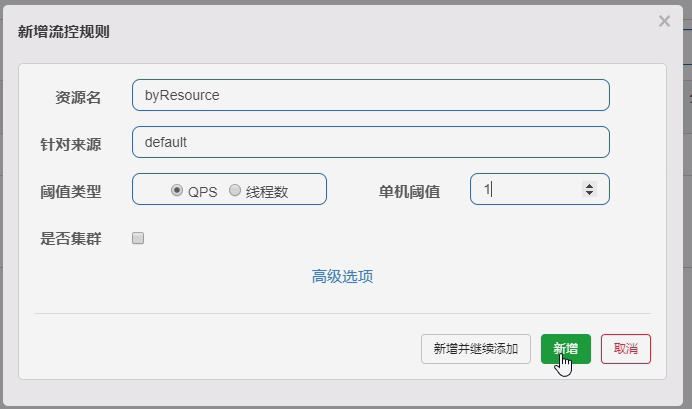
Task: Click the 针对来源 field label
Action: tap(71, 145)
